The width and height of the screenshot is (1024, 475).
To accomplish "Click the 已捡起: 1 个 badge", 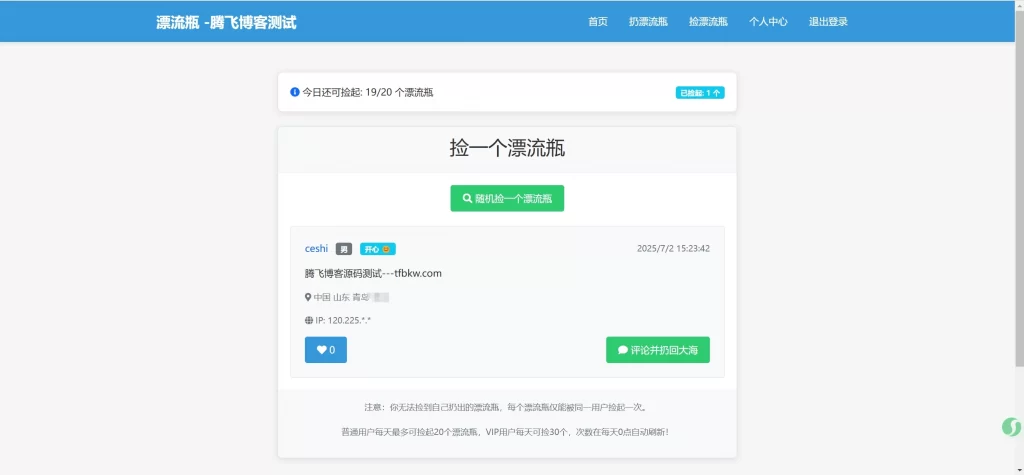I will point(700,93).
